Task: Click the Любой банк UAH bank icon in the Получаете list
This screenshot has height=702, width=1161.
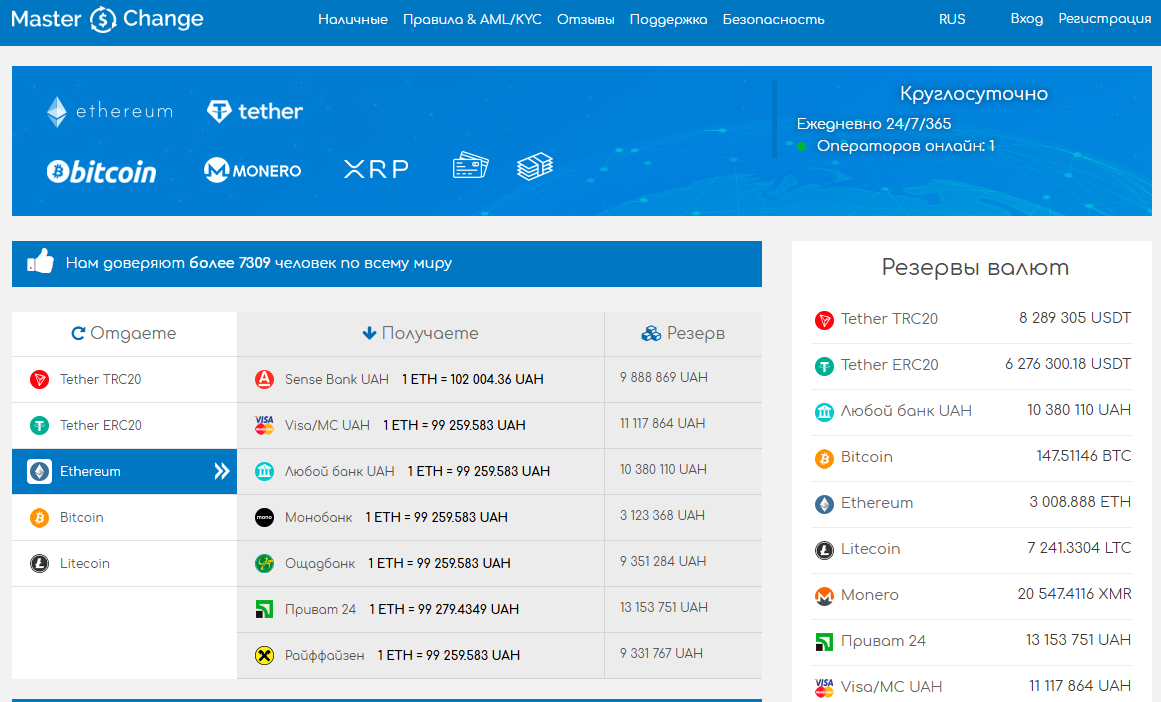Action: tap(264, 472)
